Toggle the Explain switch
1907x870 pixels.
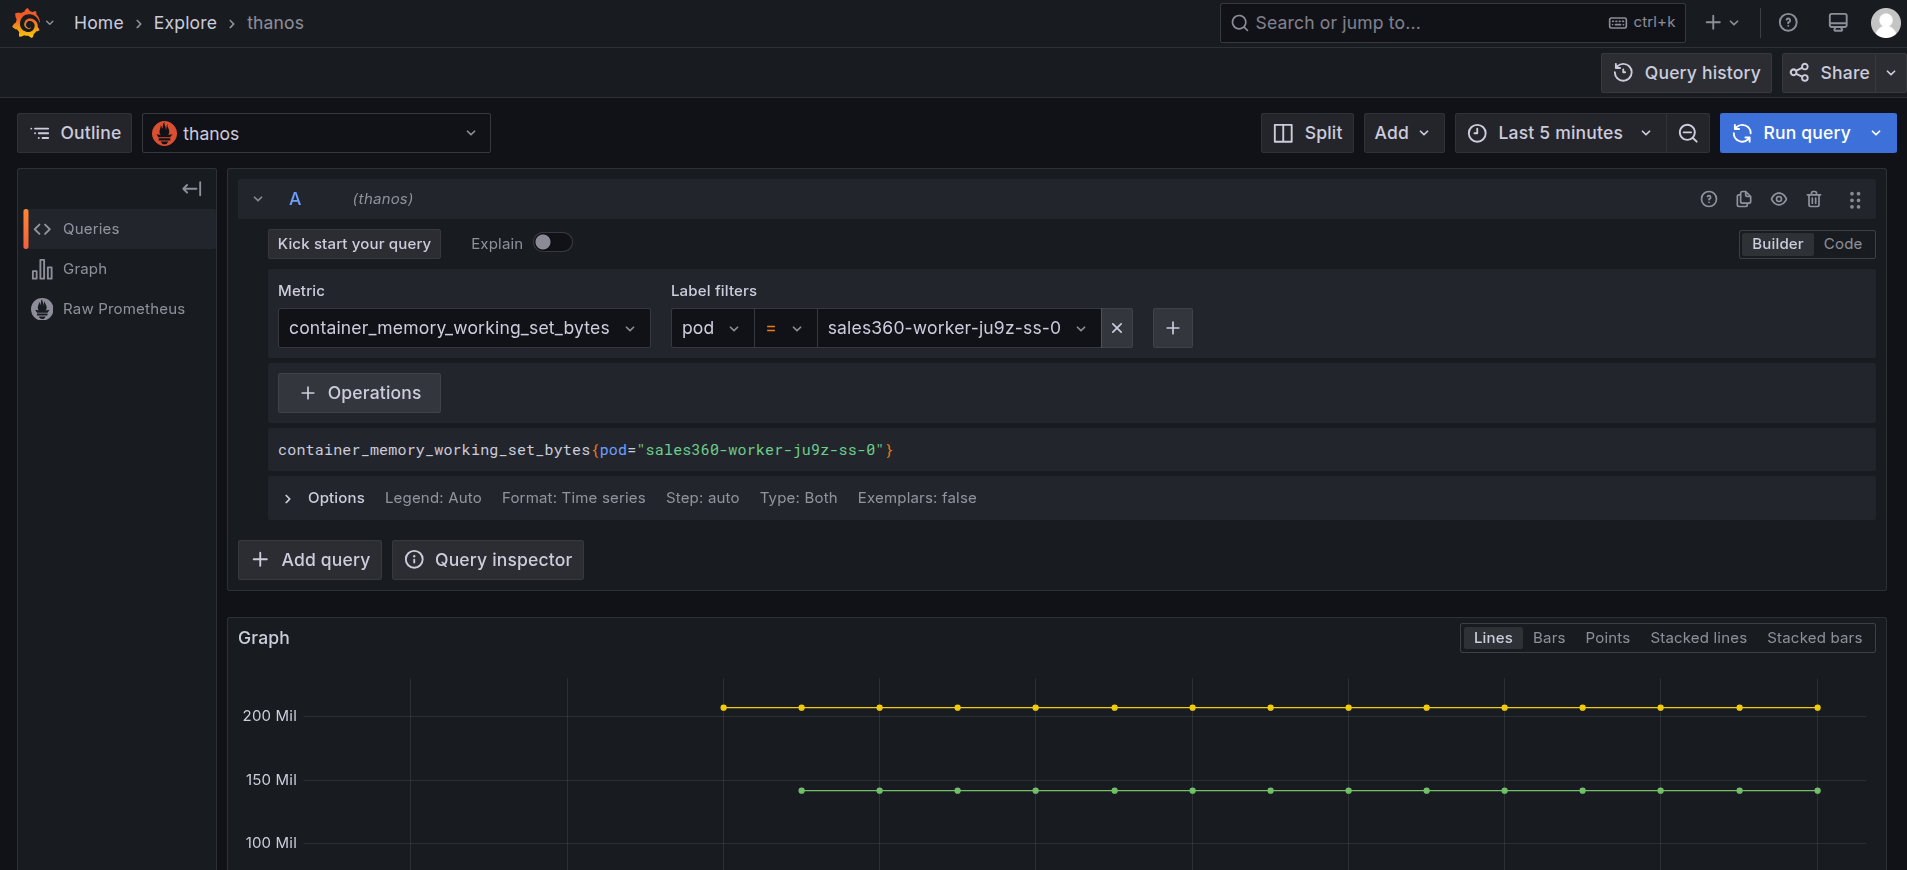[552, 243]
